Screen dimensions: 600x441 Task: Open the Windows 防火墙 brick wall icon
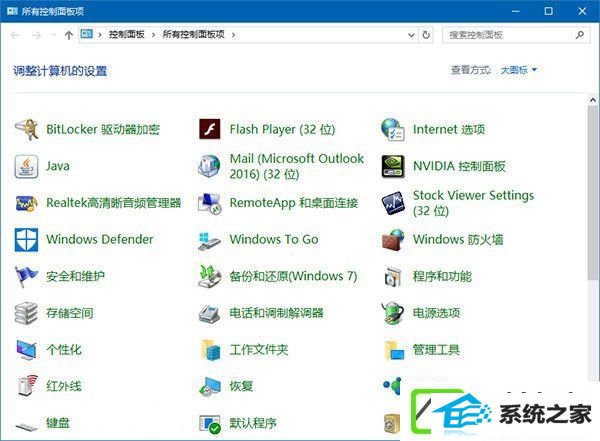(393, 240)
